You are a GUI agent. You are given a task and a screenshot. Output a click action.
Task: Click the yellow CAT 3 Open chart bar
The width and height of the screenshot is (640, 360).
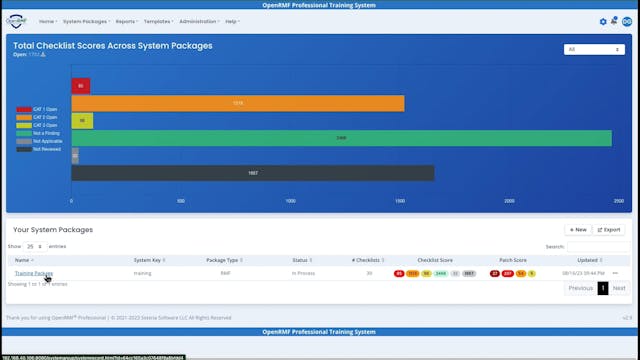tap(82, 121)
